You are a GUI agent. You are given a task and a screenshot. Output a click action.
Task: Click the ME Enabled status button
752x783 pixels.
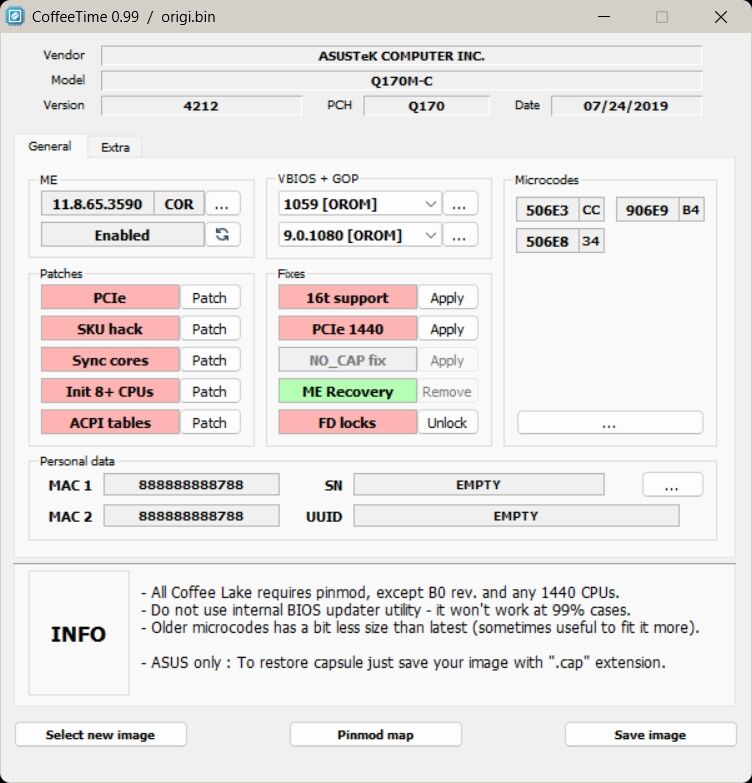[x=122, y=235]
